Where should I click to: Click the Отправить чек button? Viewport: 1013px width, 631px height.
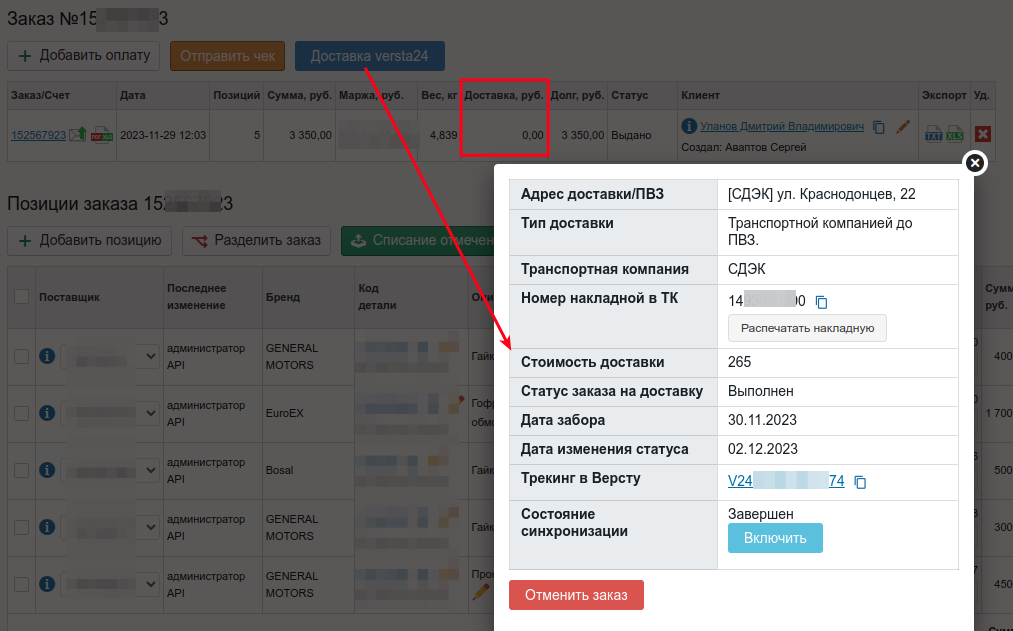click(x=227, y=56)
